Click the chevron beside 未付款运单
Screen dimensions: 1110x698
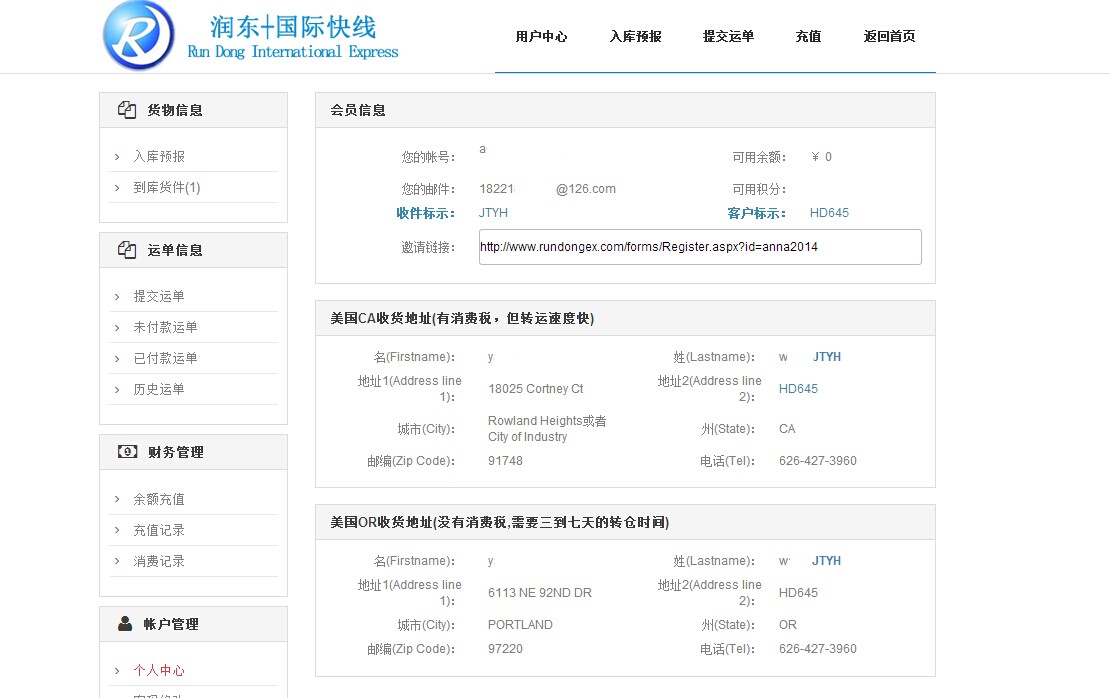click(117, 328)
